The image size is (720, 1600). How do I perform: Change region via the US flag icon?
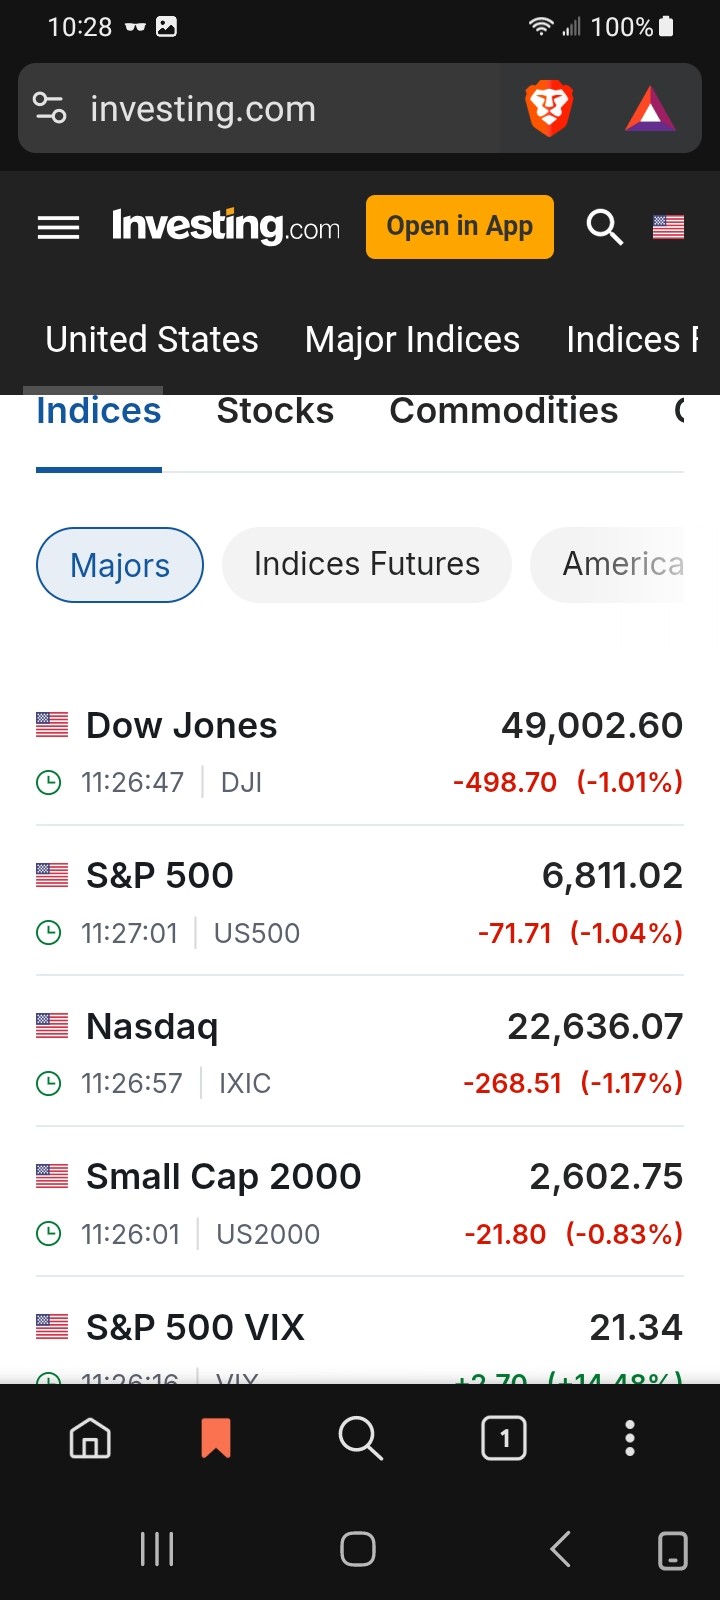[668, 228]
